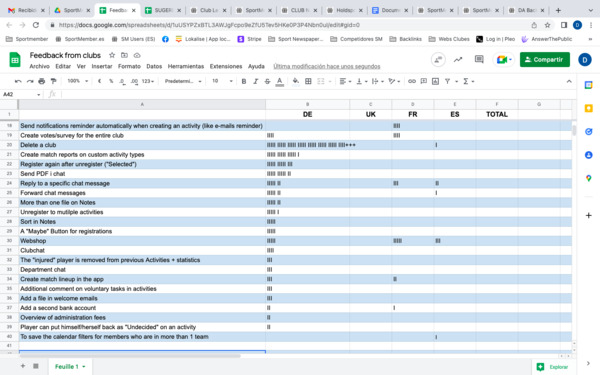The image size is (600, 375).
Task: Open fill color picker
Action: 296,81
